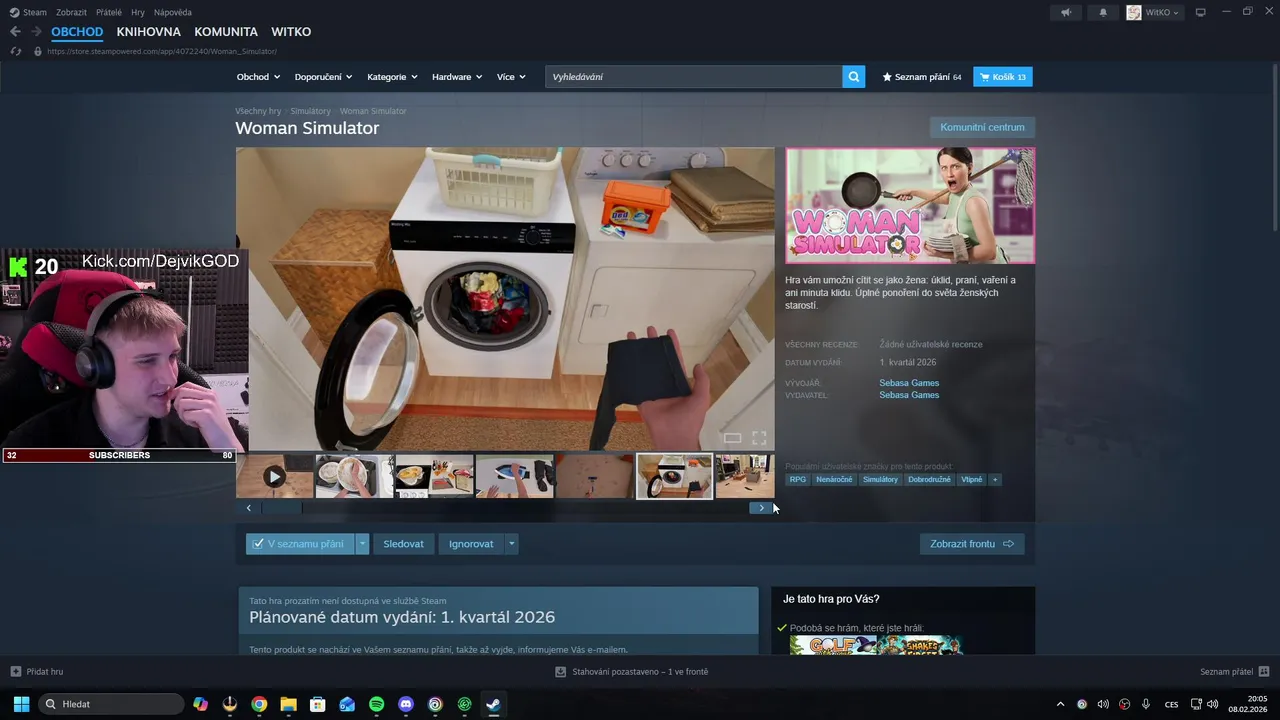This screenshot has height=720, width=1280.
Task: Click the thumbnail strip scrollbar handle
Action: click(x=281, y=508)
